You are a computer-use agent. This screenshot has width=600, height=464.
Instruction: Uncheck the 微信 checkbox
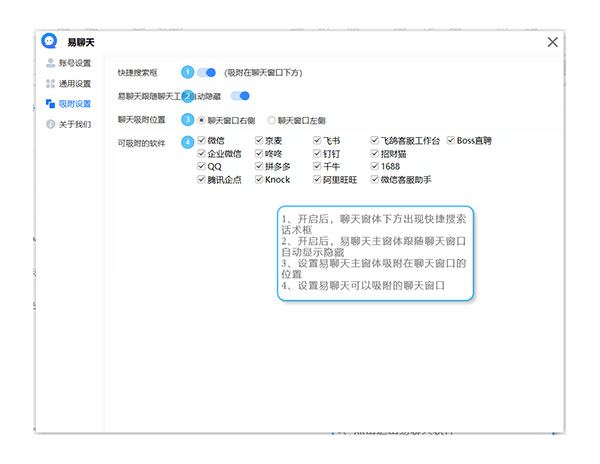point(201,140)
